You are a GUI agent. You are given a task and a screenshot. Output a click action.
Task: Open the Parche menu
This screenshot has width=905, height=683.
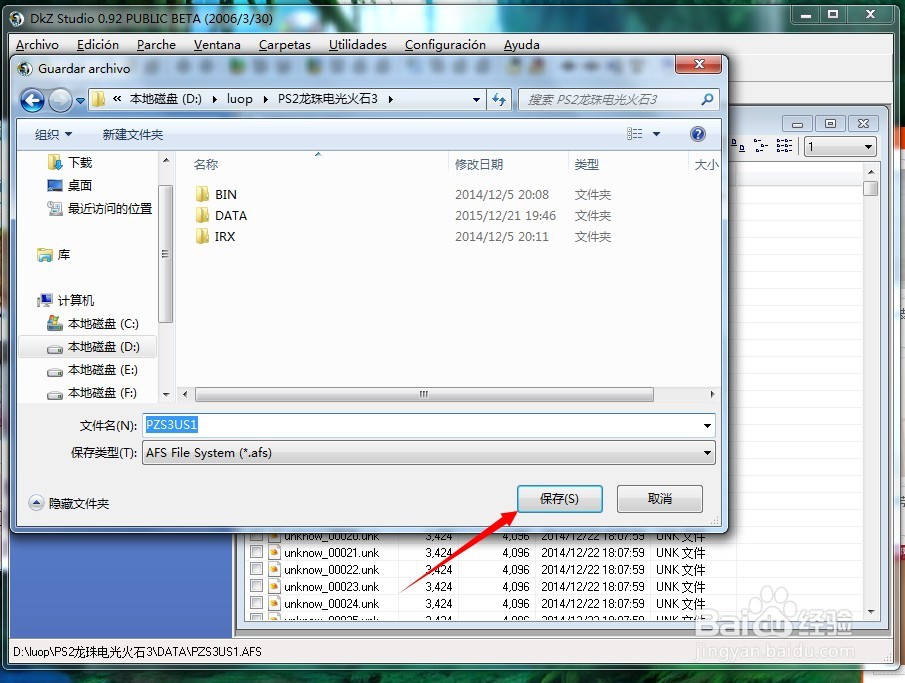156,44
